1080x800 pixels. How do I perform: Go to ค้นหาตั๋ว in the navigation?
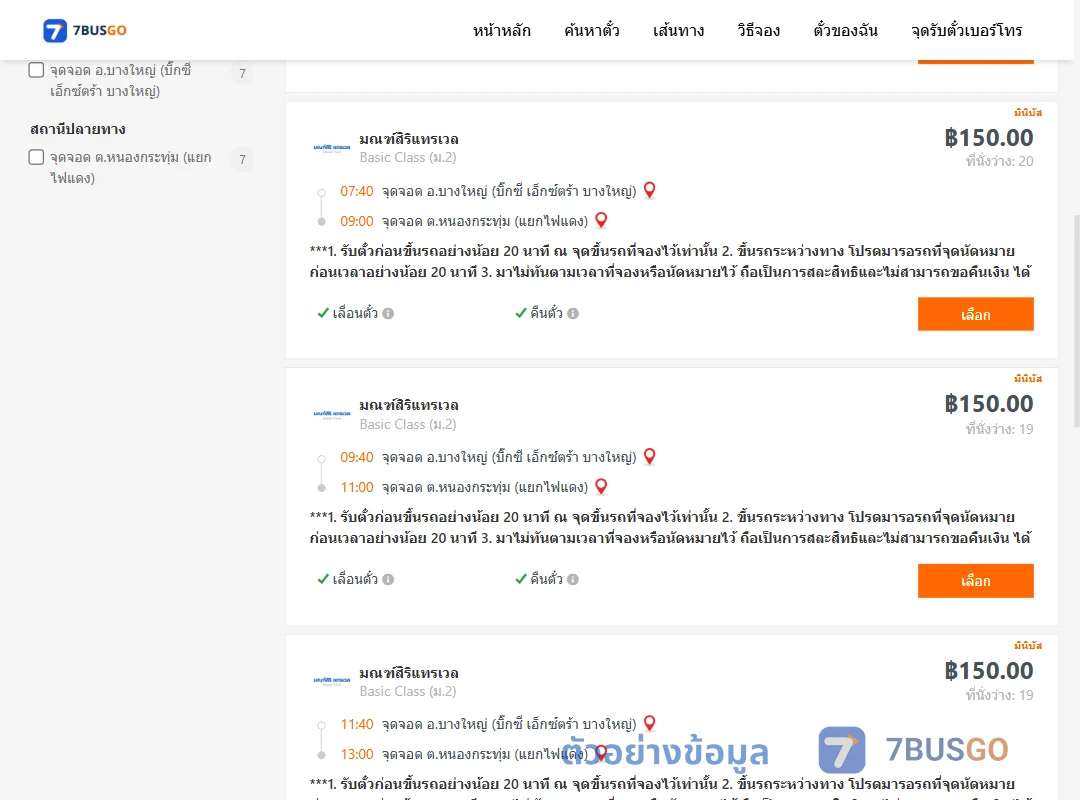592,30
